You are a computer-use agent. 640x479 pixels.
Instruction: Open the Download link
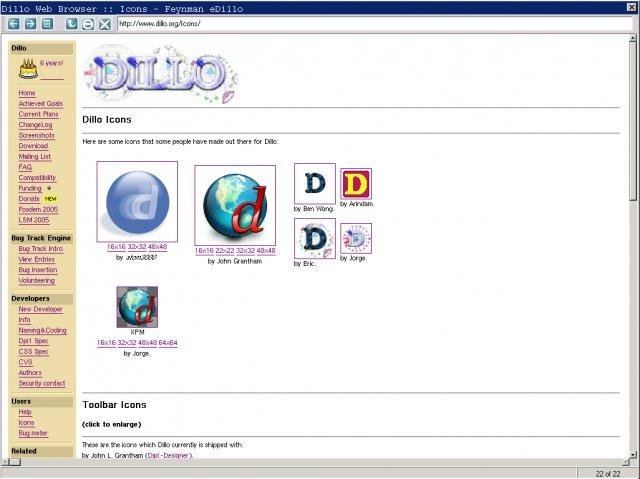(x=33, y=146)
